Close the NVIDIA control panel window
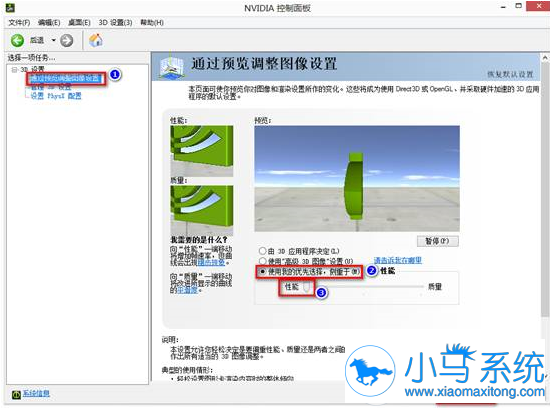The width and height of the screenshot is (550, 408). (x=539, y=6)
